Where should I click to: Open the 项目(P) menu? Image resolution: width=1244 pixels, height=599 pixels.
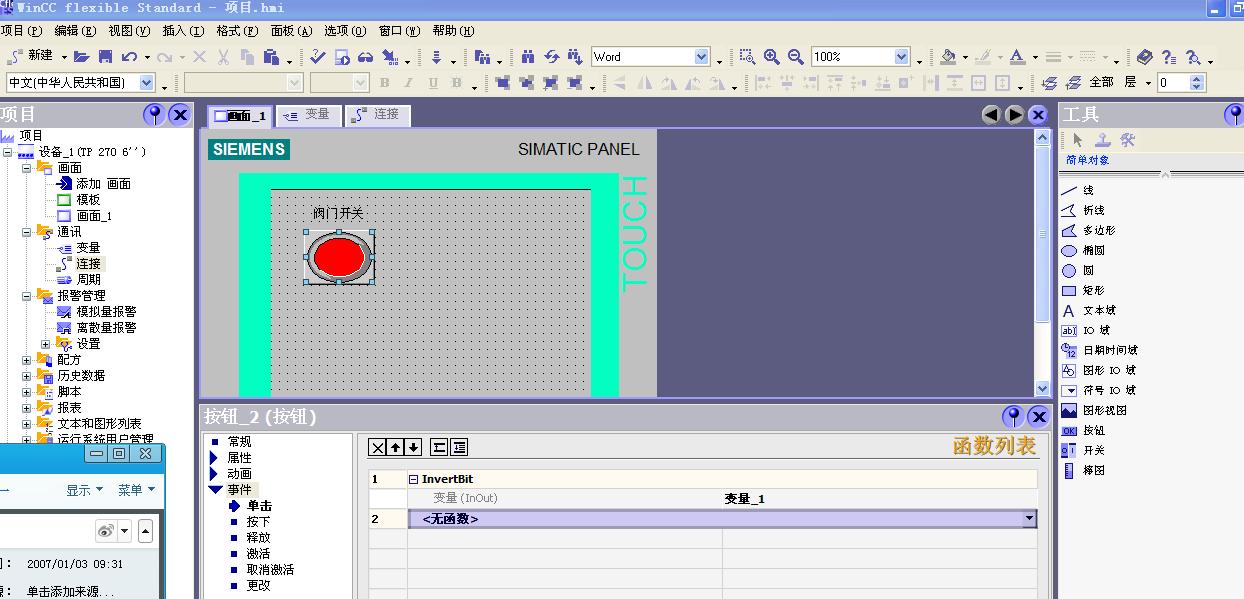click(x=21, y=31)
